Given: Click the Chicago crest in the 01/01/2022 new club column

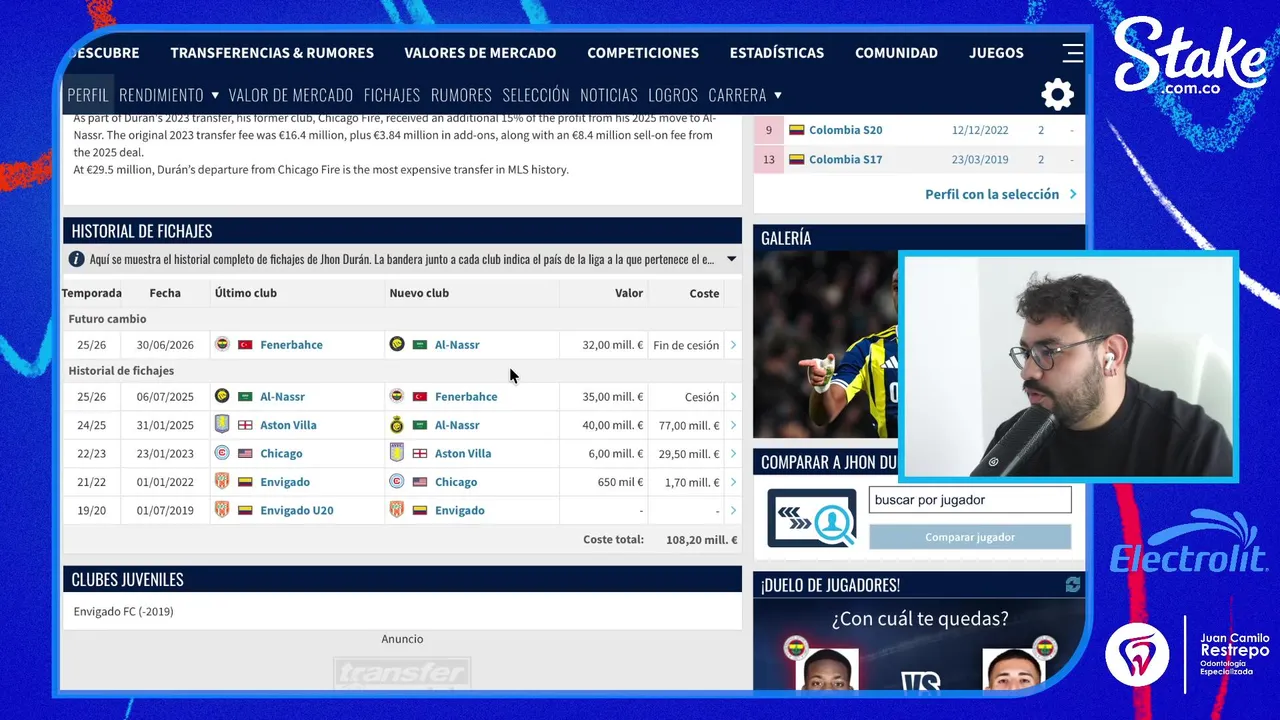Looking at the screenshot, I should coord(397,482).
